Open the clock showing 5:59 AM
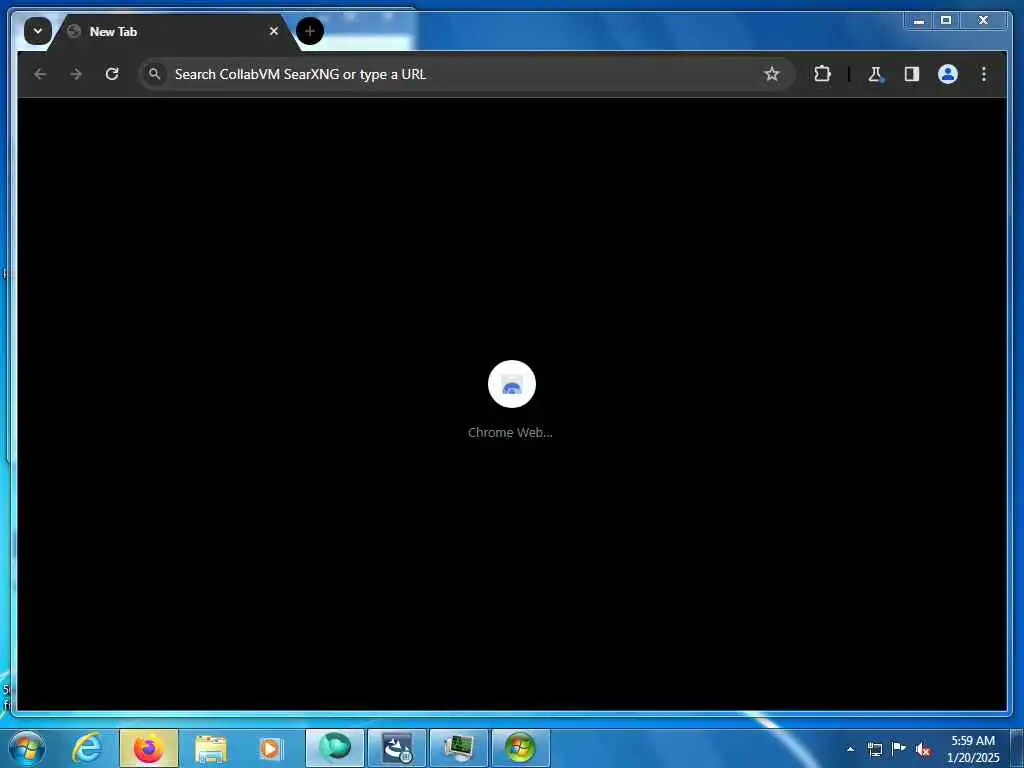Screen dimensions: 1024x768 973,748
